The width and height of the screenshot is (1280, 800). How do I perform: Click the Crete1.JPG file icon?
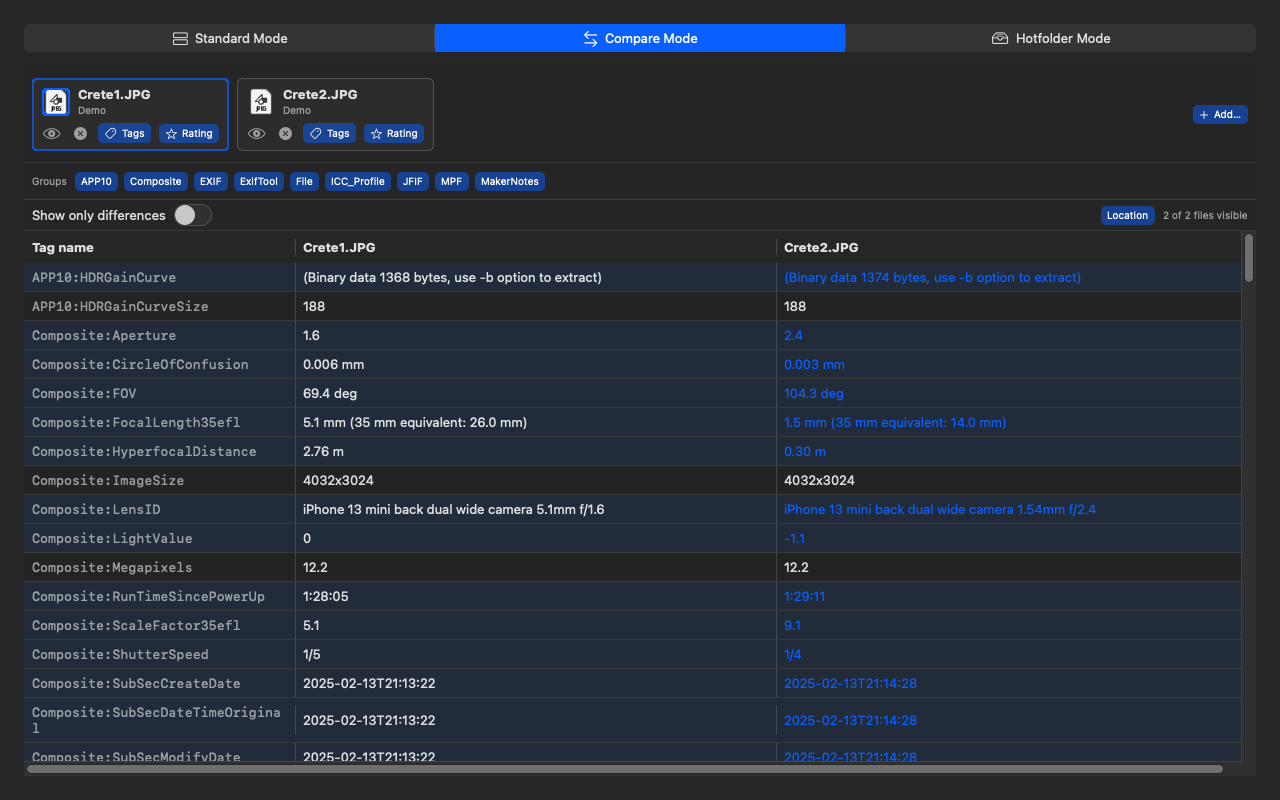click(56, 102)
